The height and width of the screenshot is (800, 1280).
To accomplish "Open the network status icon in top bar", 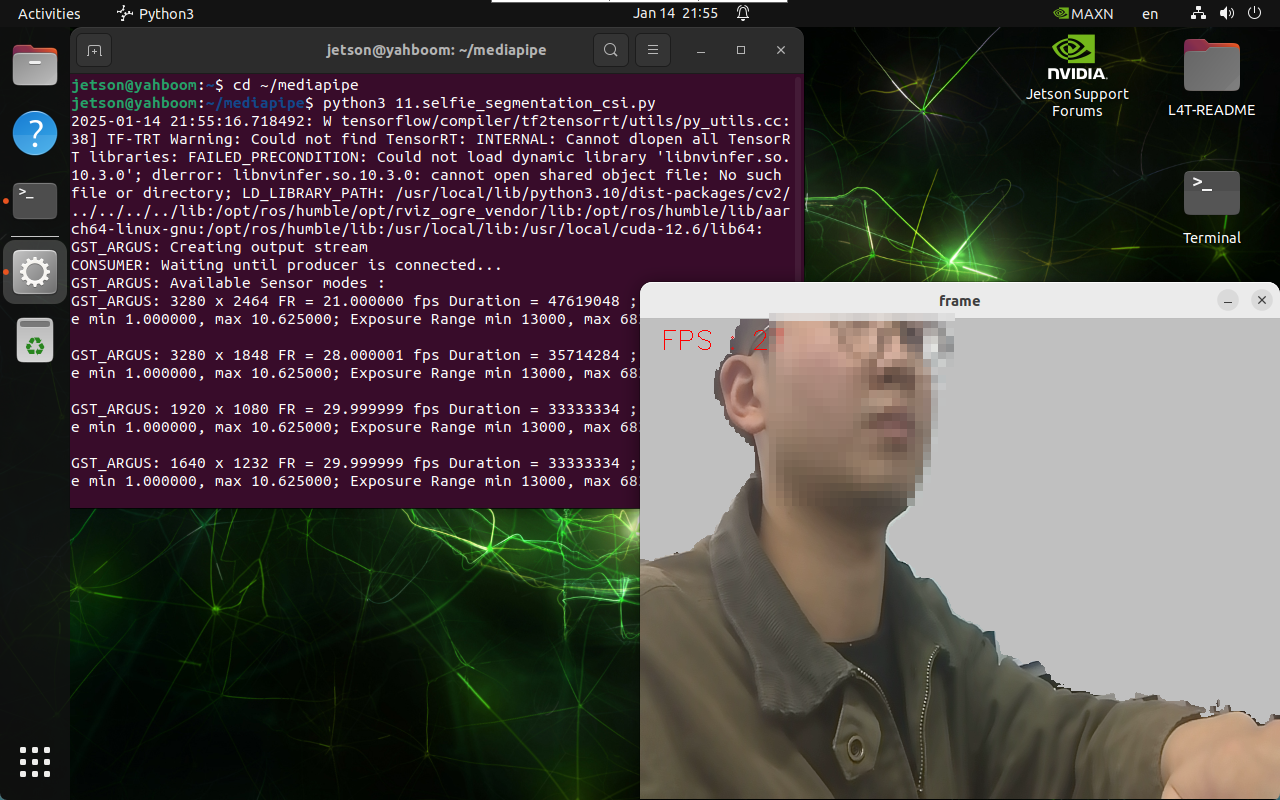I will (x=1199, y=14).
